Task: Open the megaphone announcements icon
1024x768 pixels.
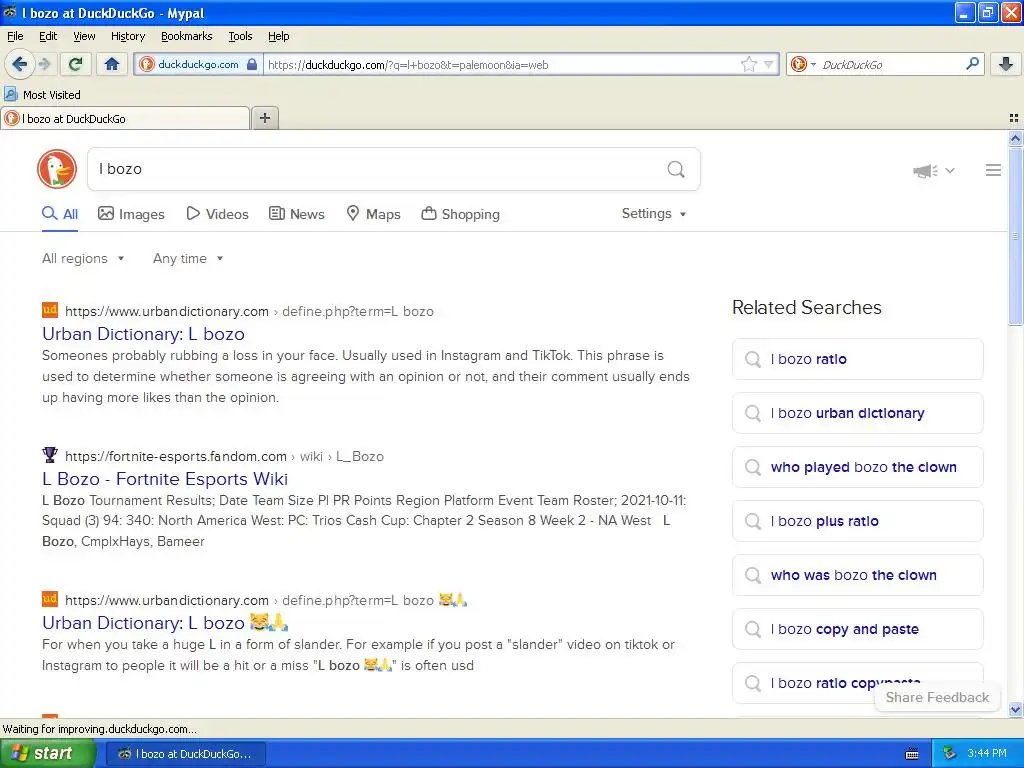Action: [925, 170]
